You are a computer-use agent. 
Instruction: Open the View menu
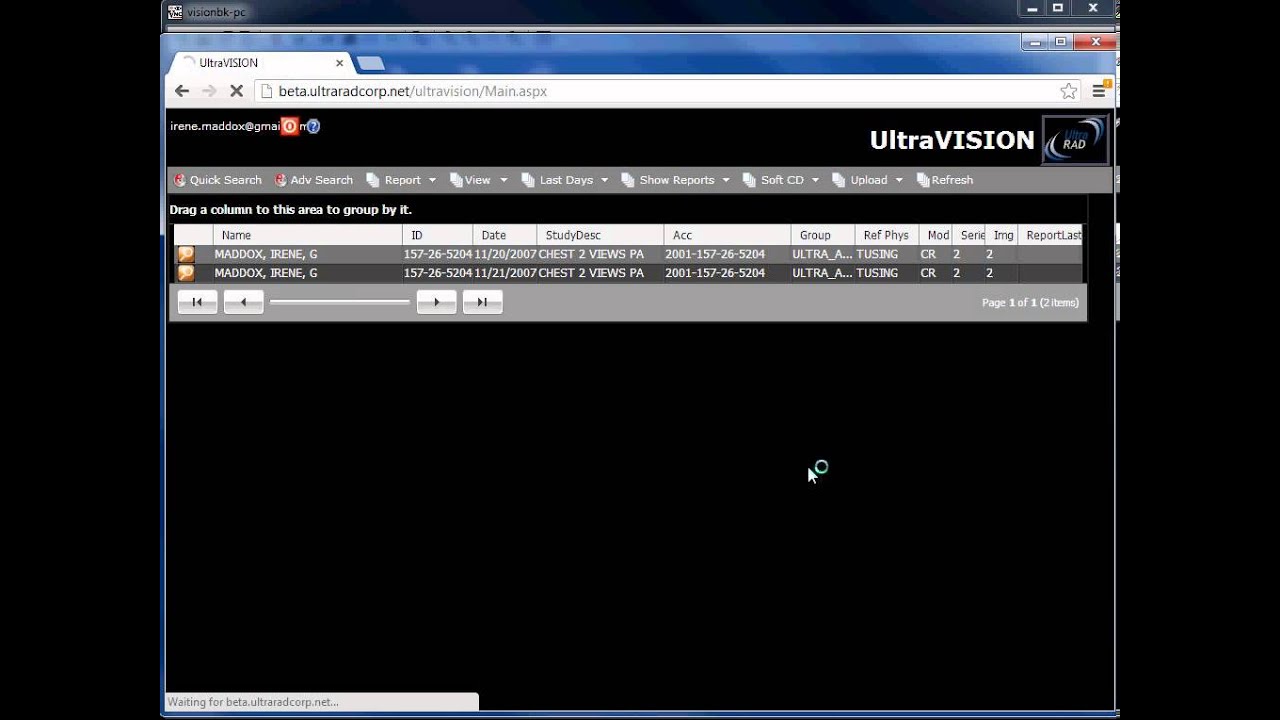click(x=479, y=180)
